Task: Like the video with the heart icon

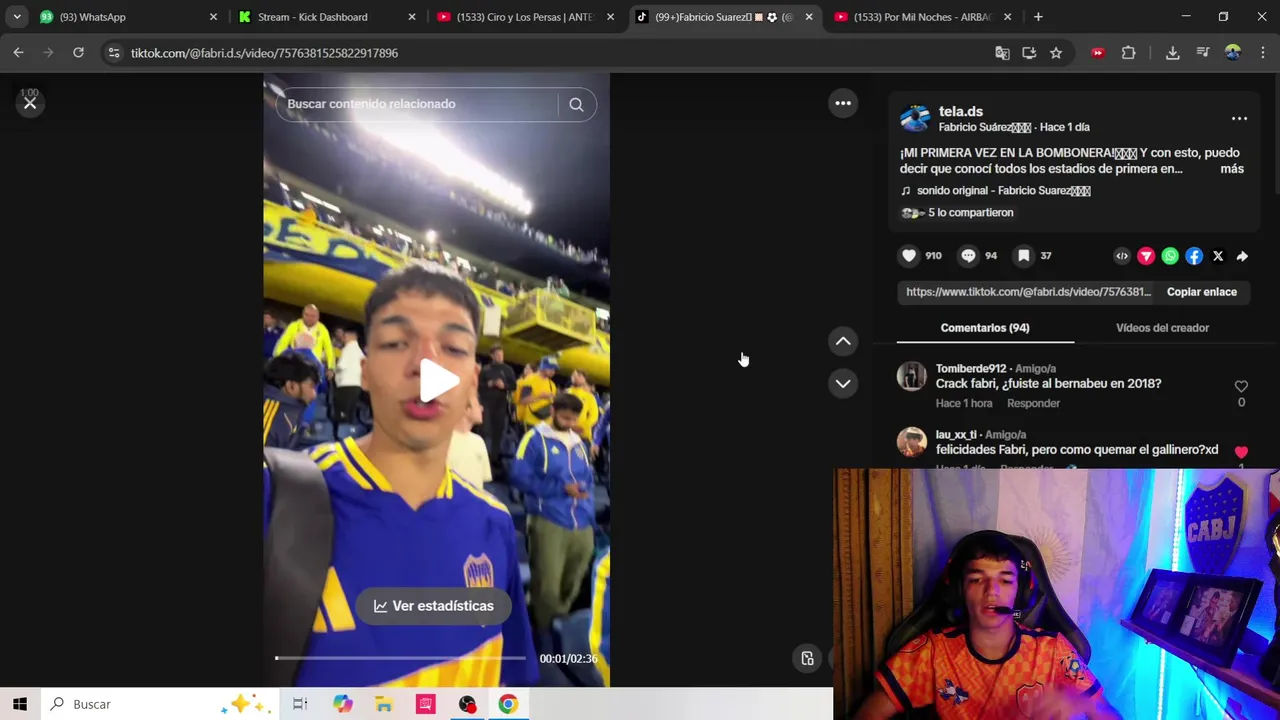Action: [x=909, y=256]
